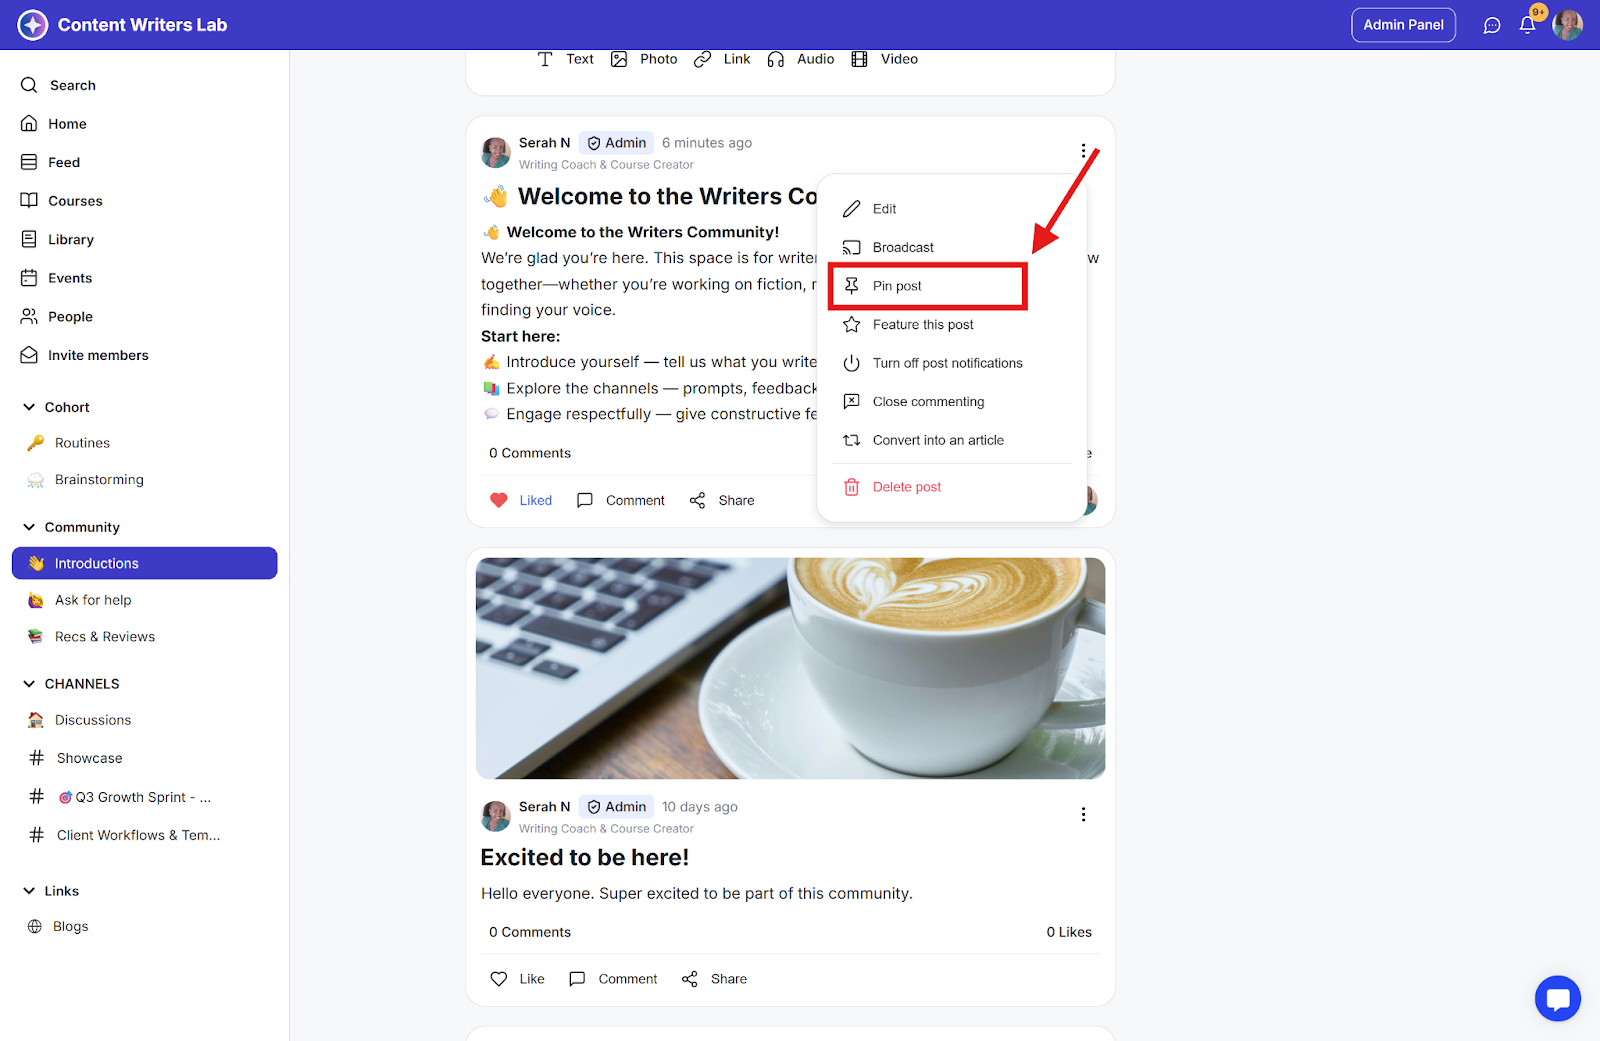Screen dimensions: 1600x1041
Task: Click Comment on the Excited post
Action: (613, 979)
